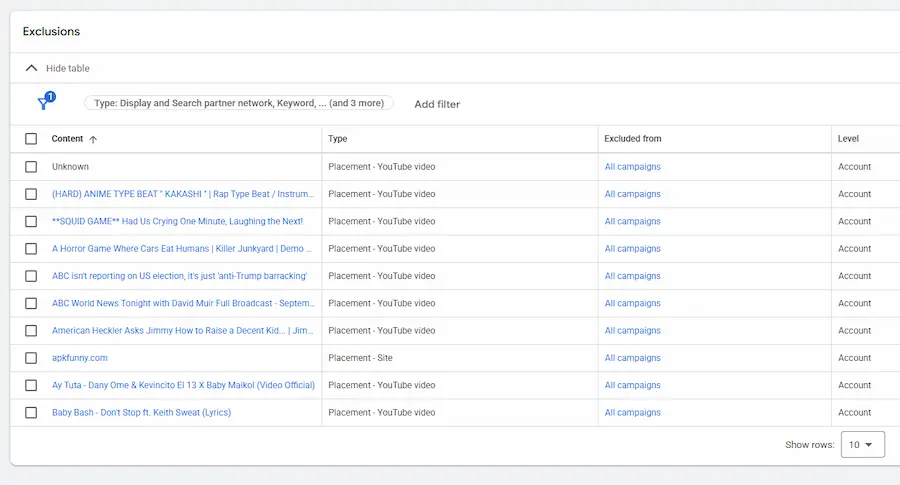The width and height of the screenshot is (900, 485).
Task: Open ABC isn't reporting on US election link
Action: [x=180, y=276]
